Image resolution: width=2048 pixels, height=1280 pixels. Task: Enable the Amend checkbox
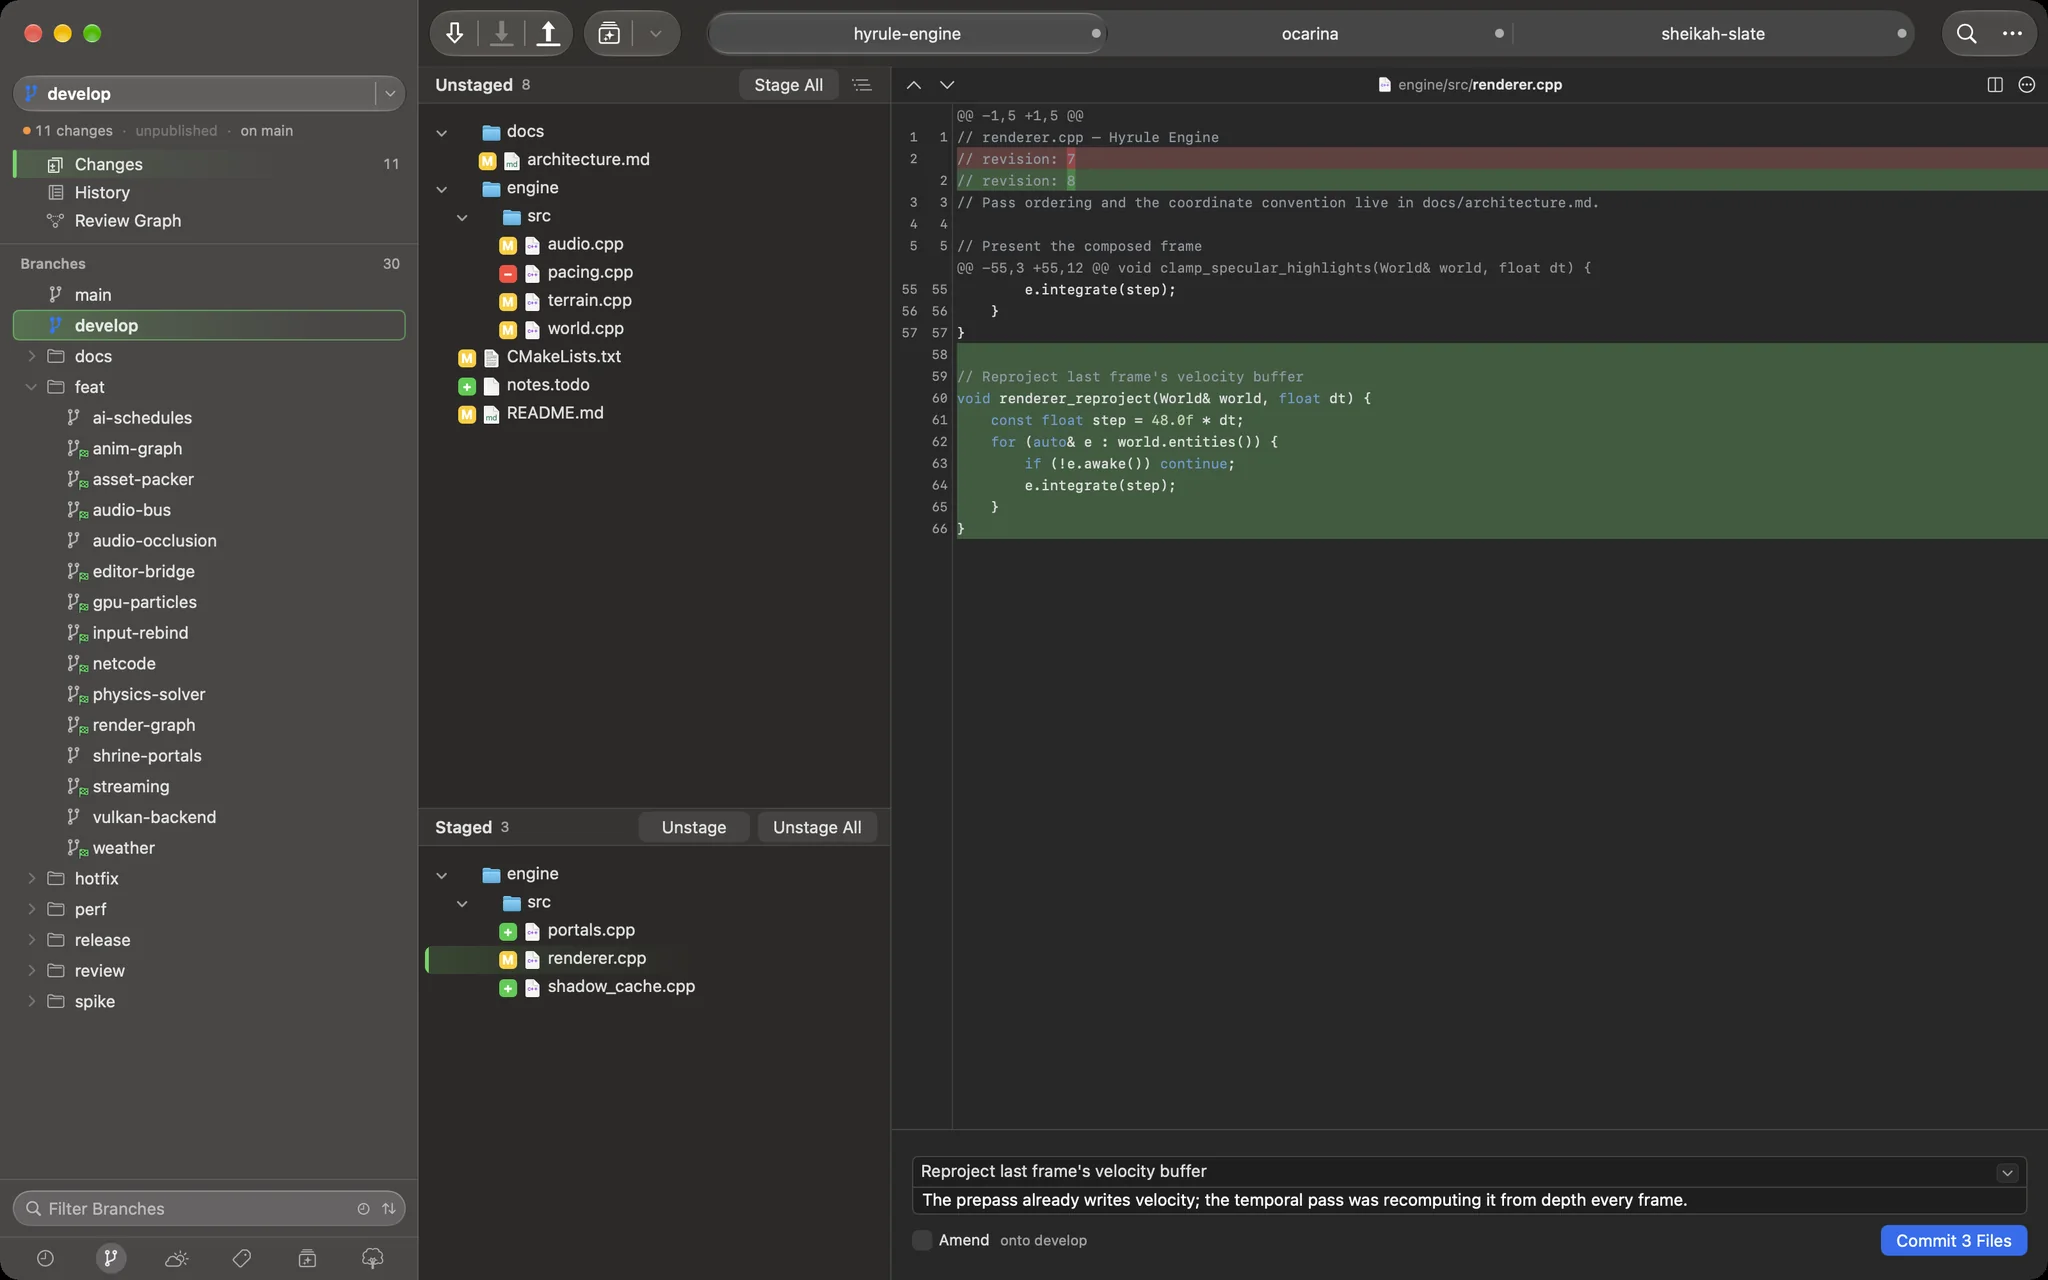tap(922, 1240)
